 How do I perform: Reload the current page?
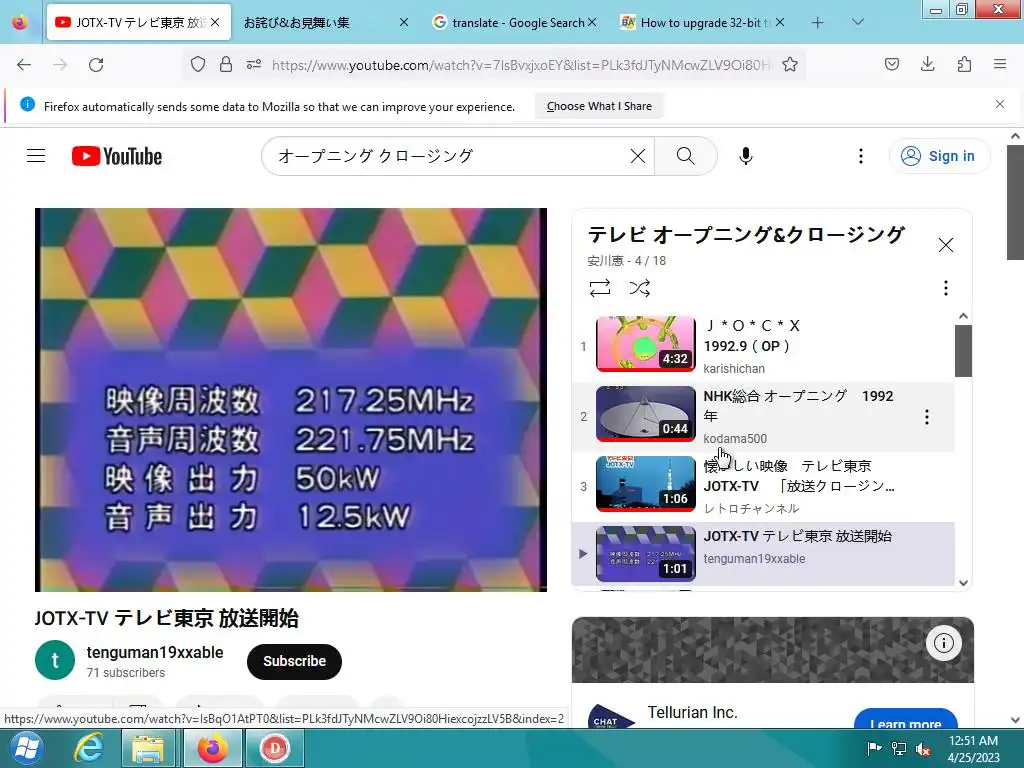pyautogui.click(x=96, y=65)
